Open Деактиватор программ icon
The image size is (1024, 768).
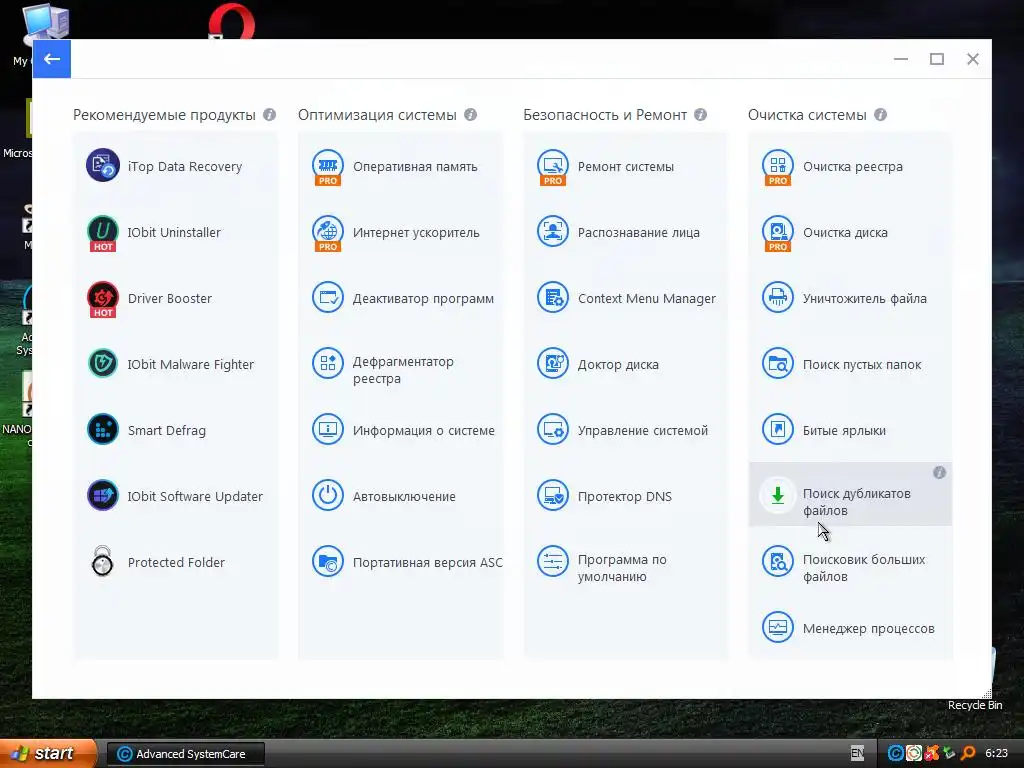327,298
